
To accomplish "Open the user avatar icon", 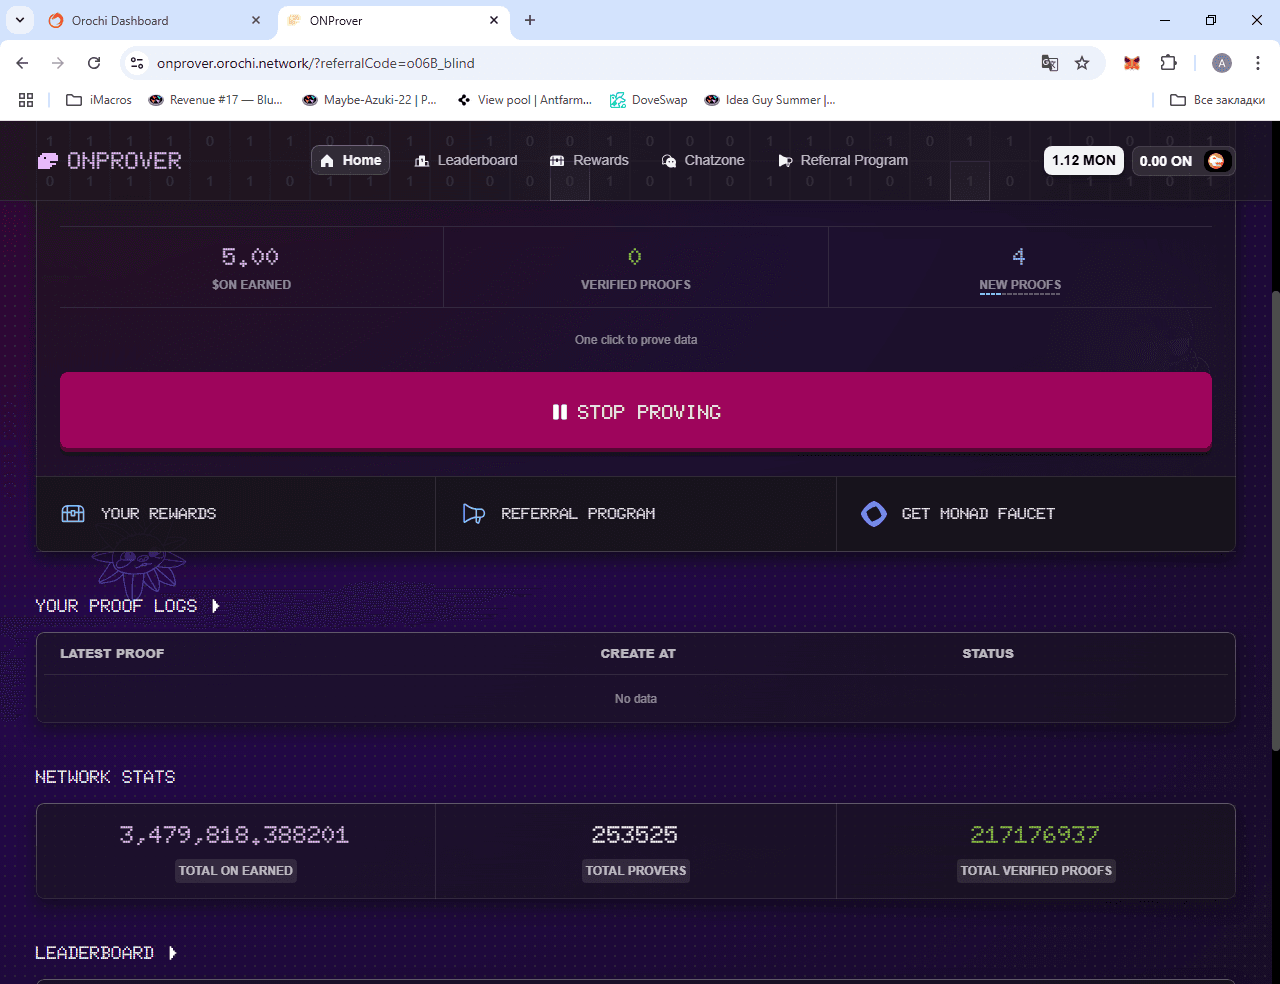I will coord(1216,161).
